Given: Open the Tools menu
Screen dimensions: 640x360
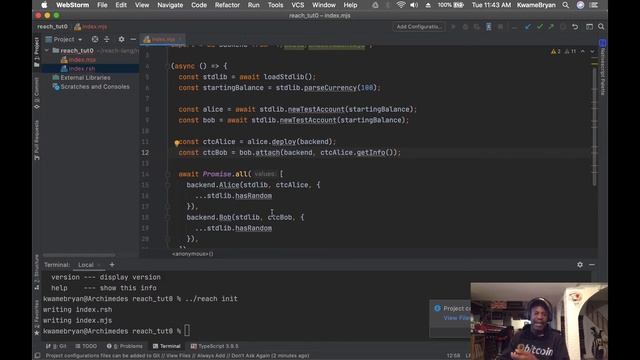Looking at the screenshot, I should point(275,5).
